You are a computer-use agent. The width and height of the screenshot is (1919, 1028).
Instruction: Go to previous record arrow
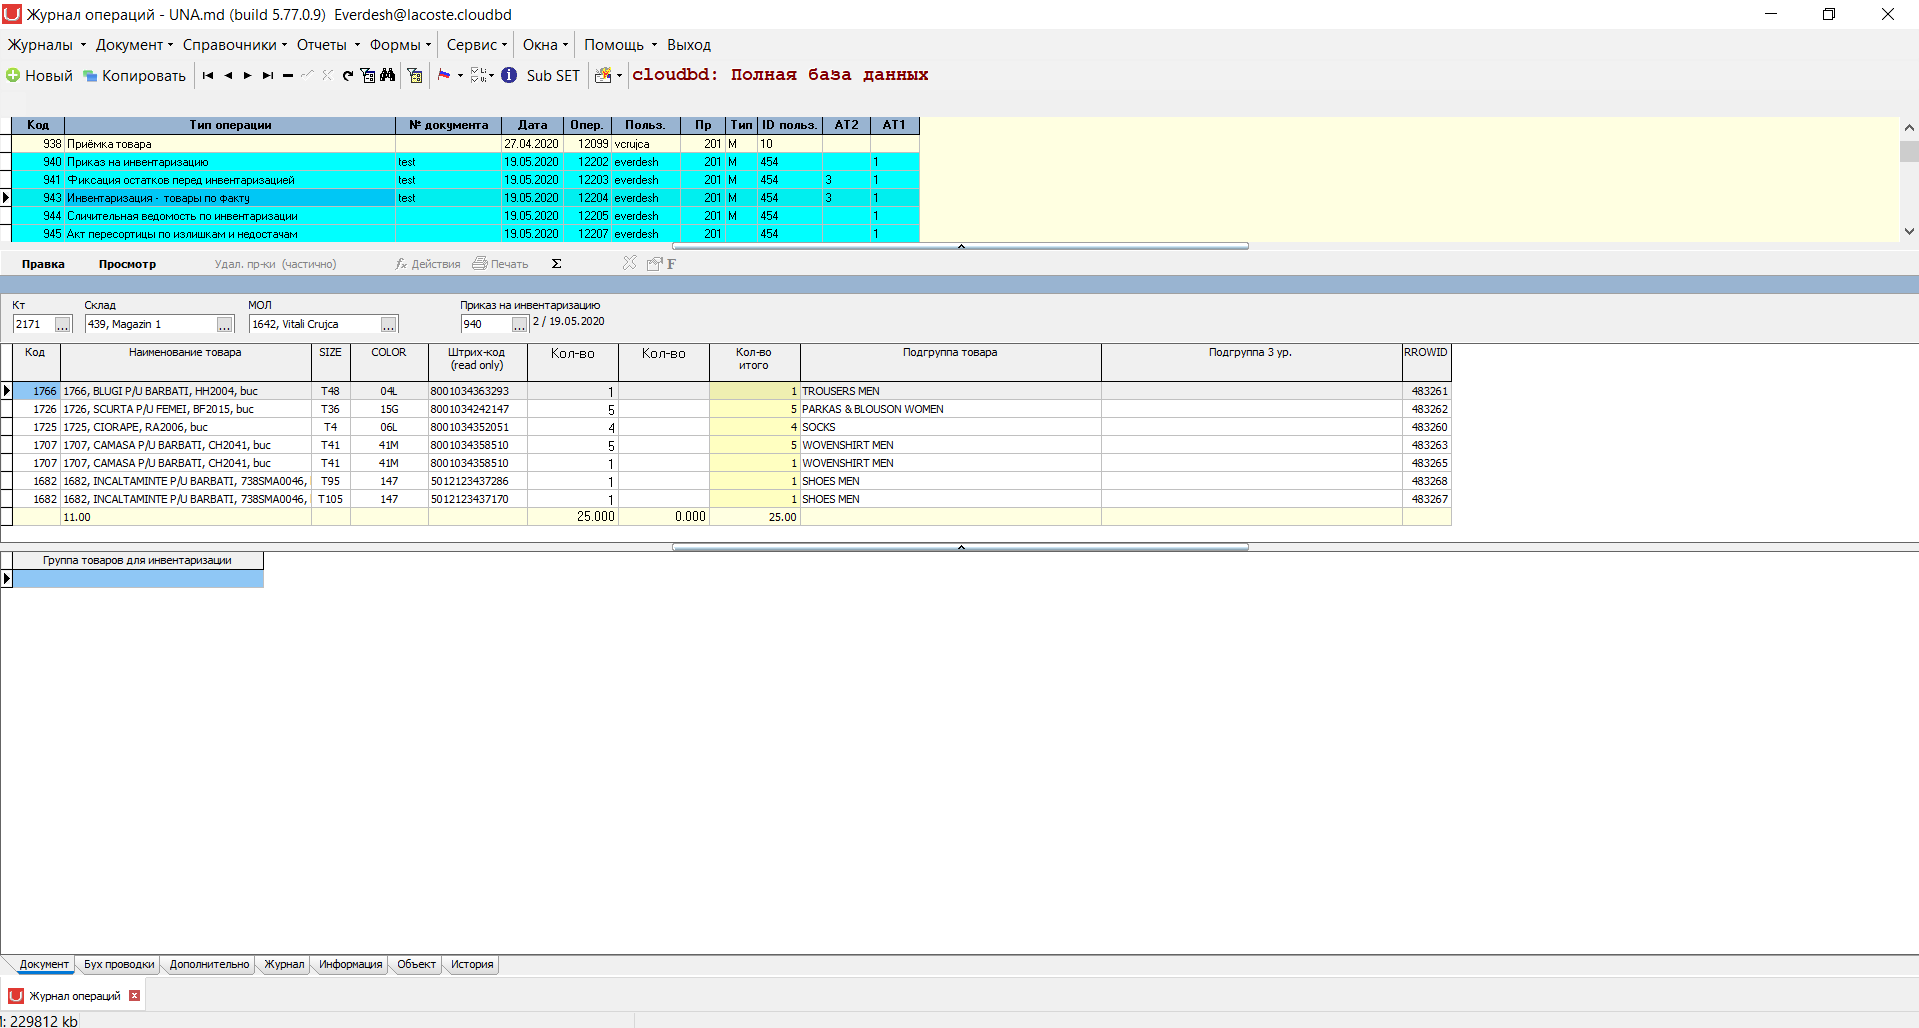click(228, 75)
